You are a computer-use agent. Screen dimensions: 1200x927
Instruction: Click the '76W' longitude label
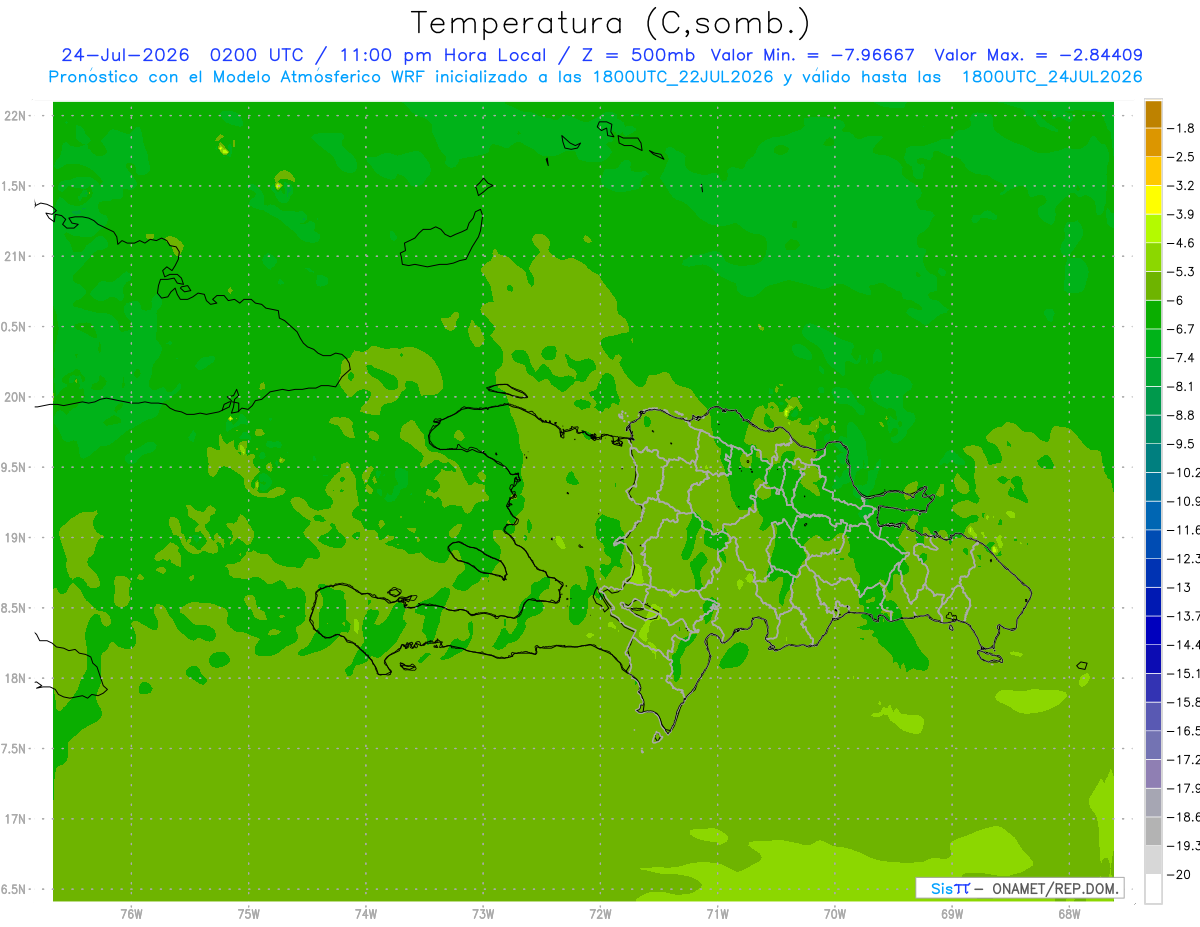131,914
